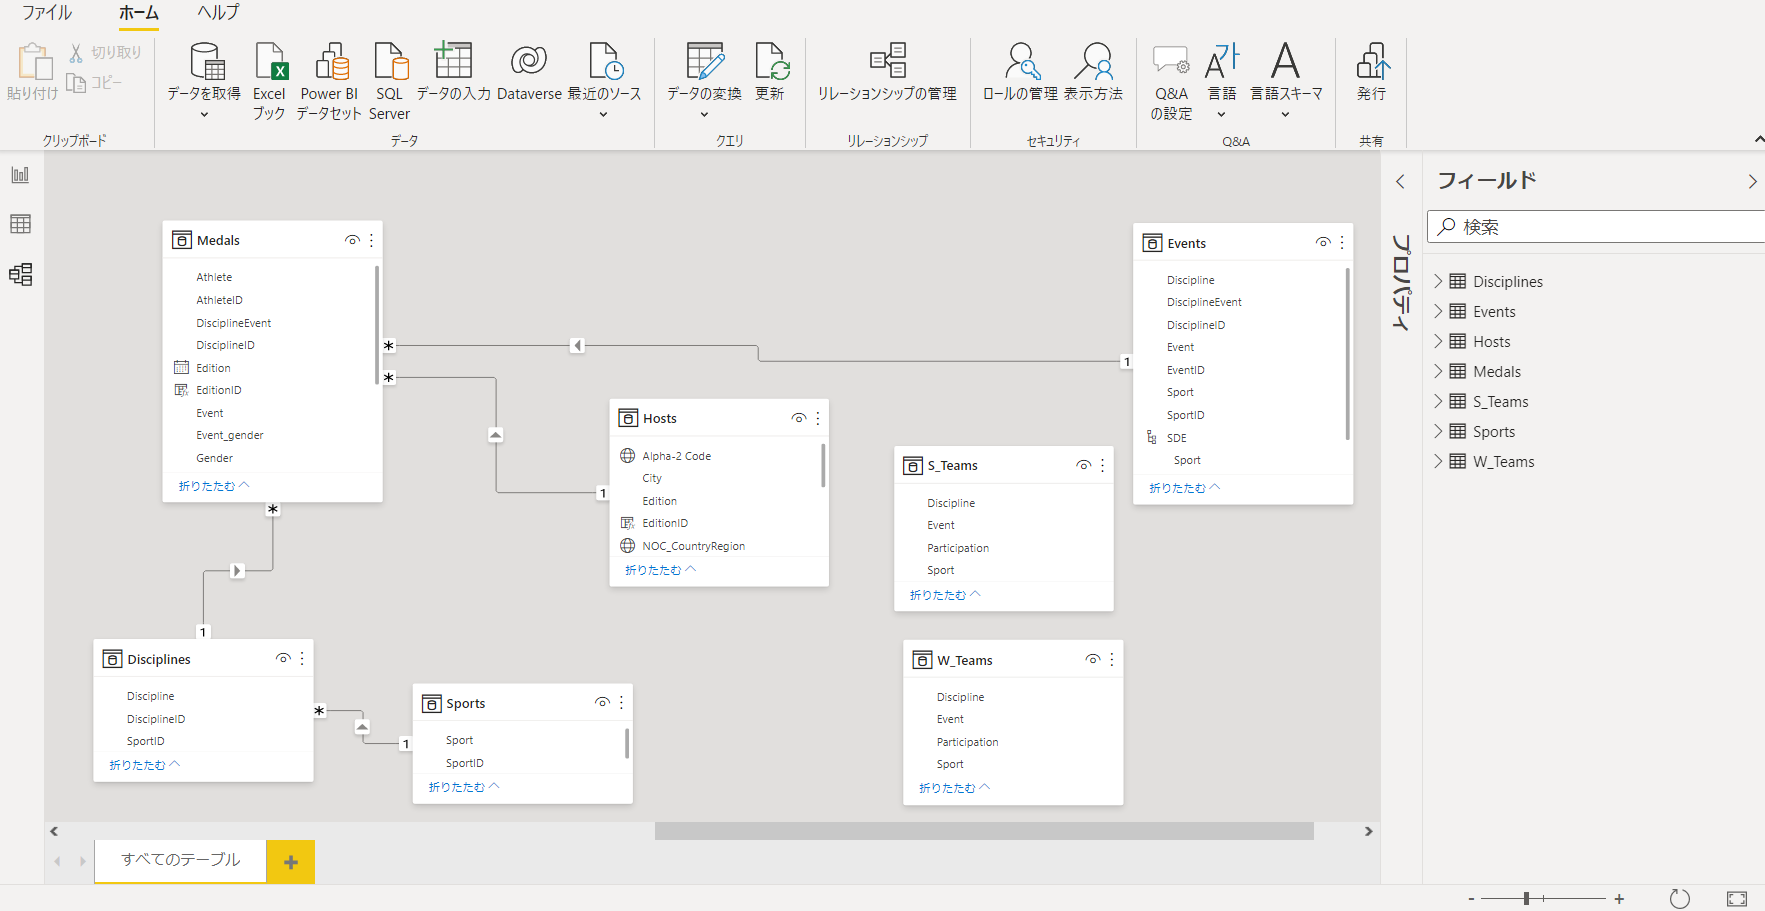Click the horizontal canvas scrollbar

(x=984, y=831)
